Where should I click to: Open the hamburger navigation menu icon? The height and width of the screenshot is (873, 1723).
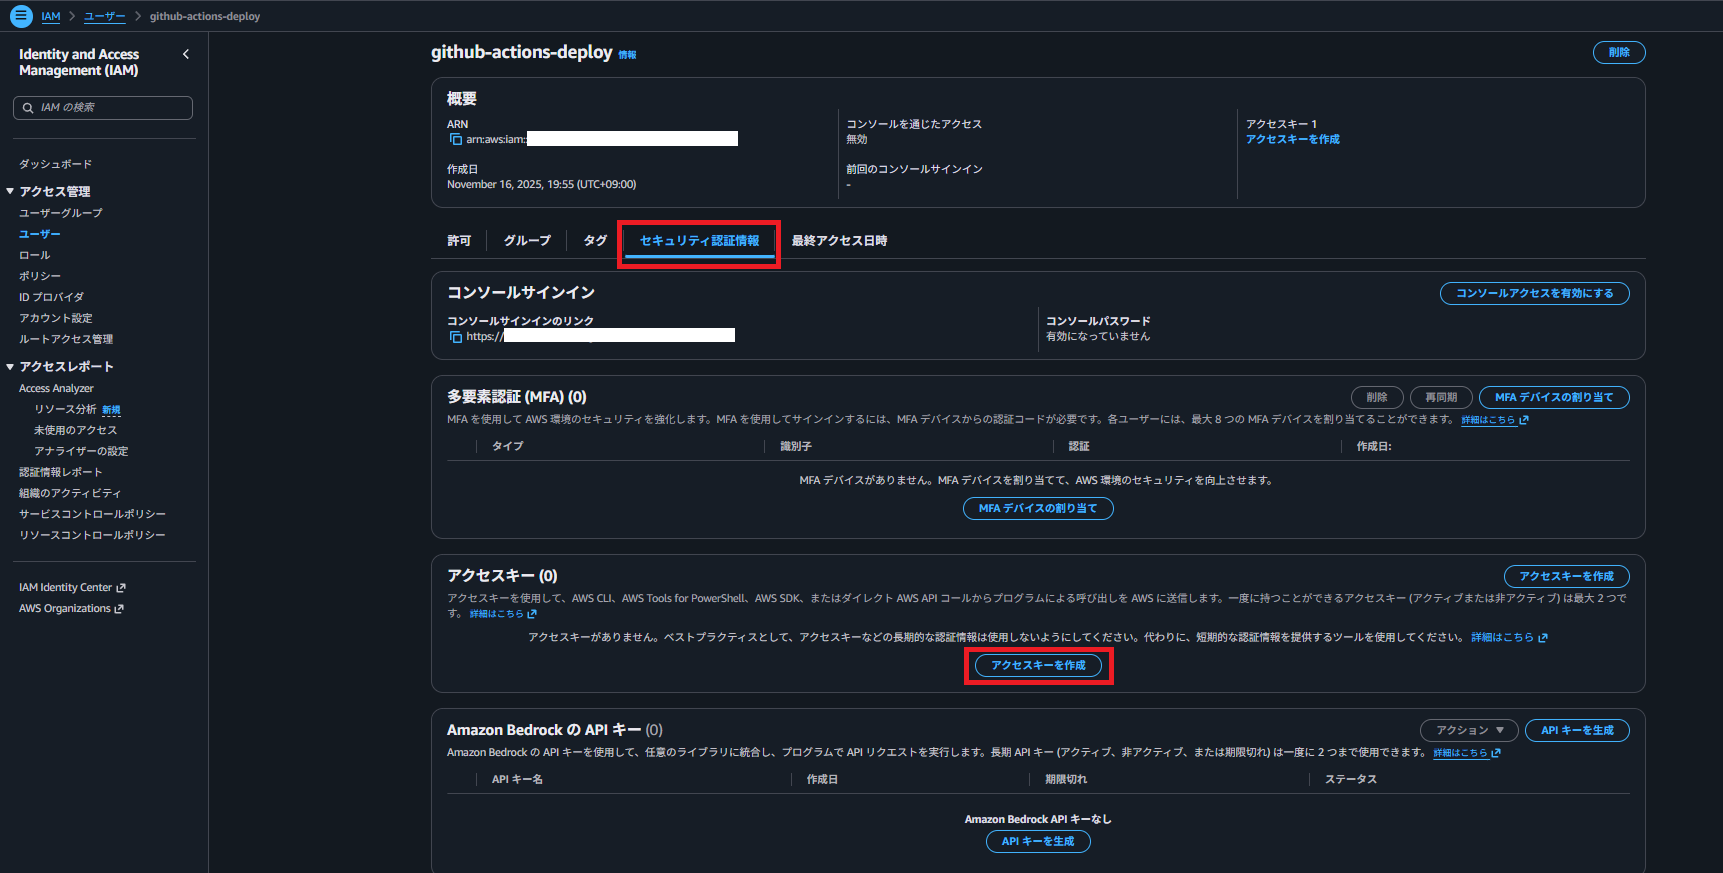[x=21, y=16]
